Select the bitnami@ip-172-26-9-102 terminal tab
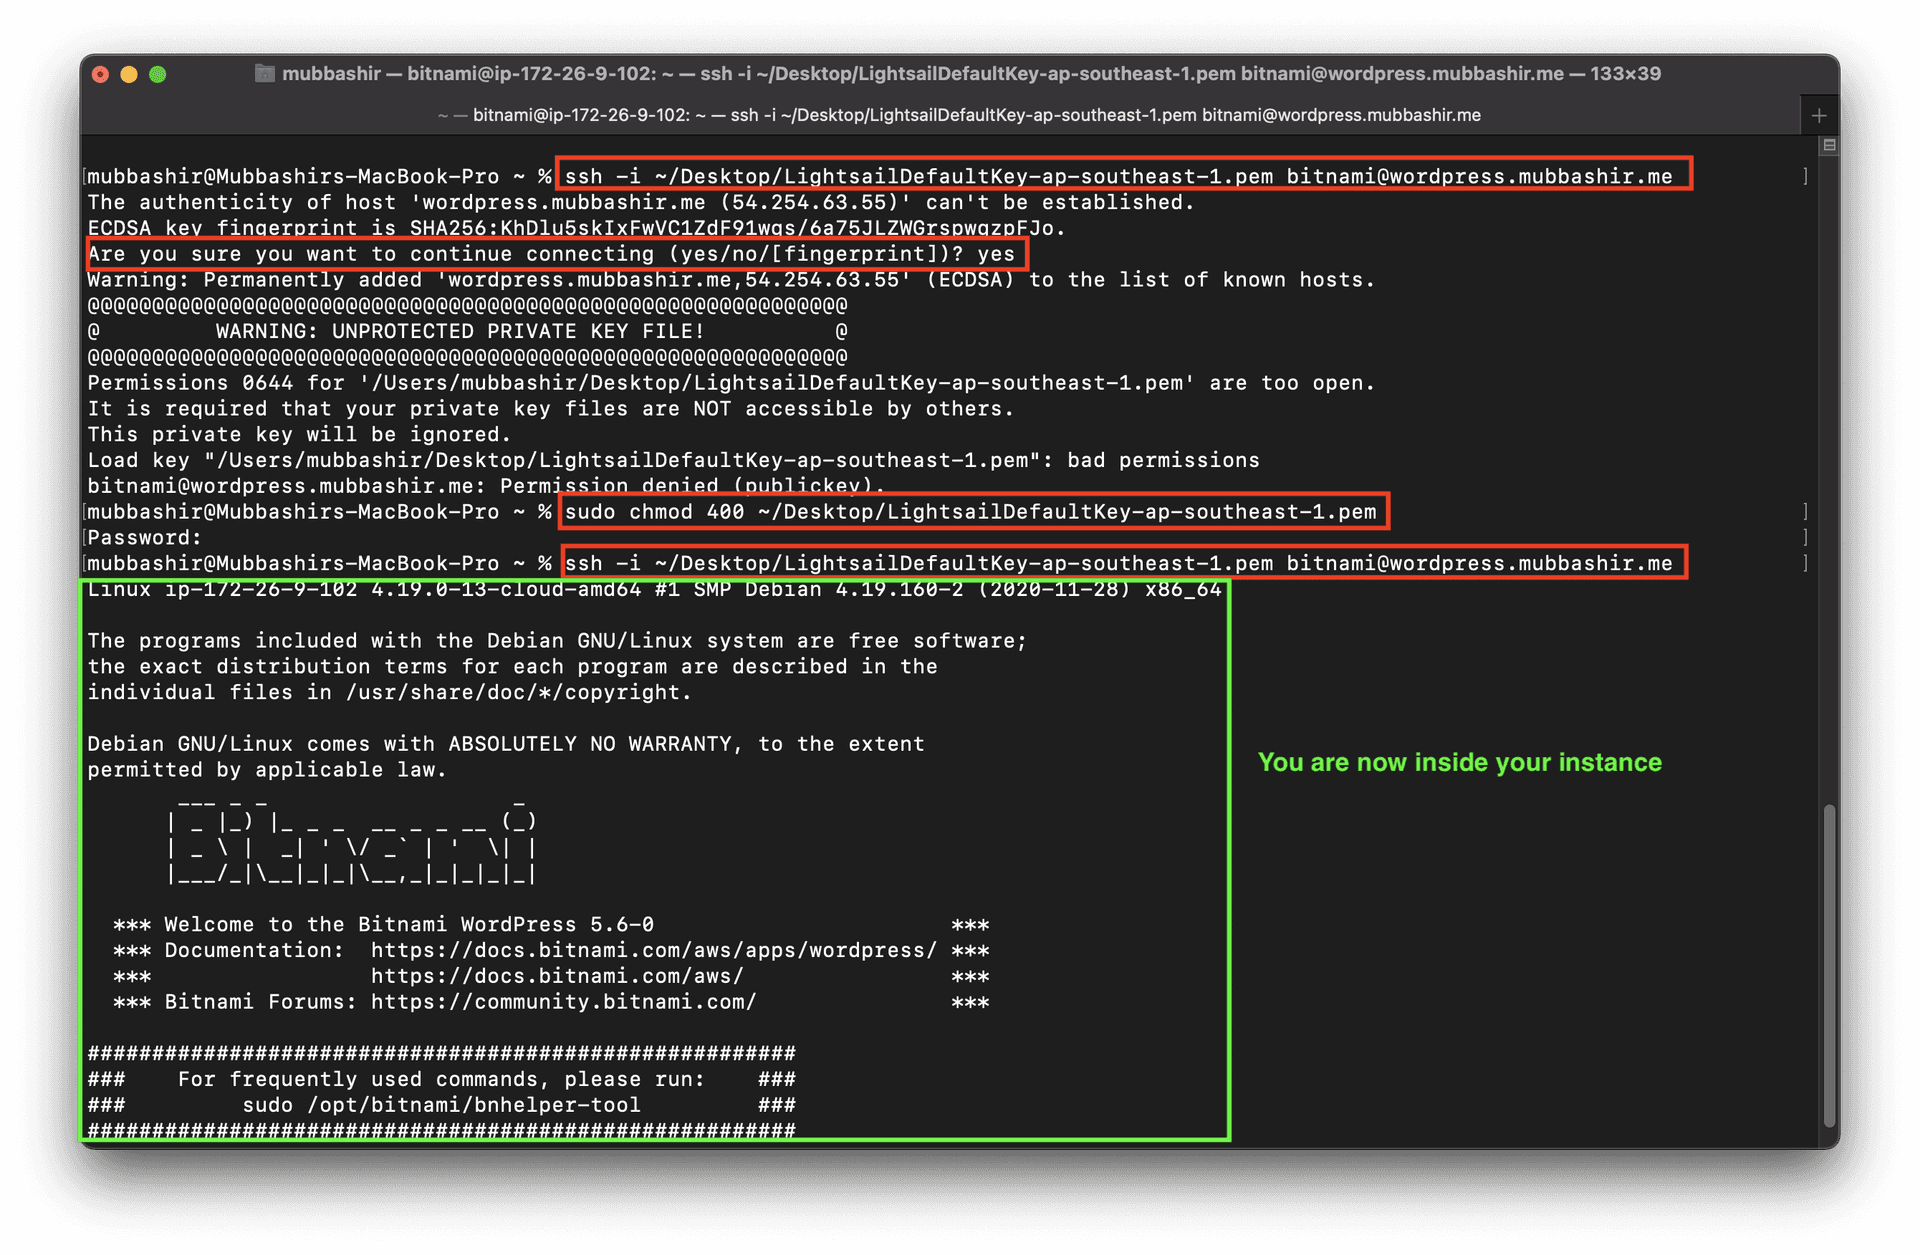 (959, 115)
